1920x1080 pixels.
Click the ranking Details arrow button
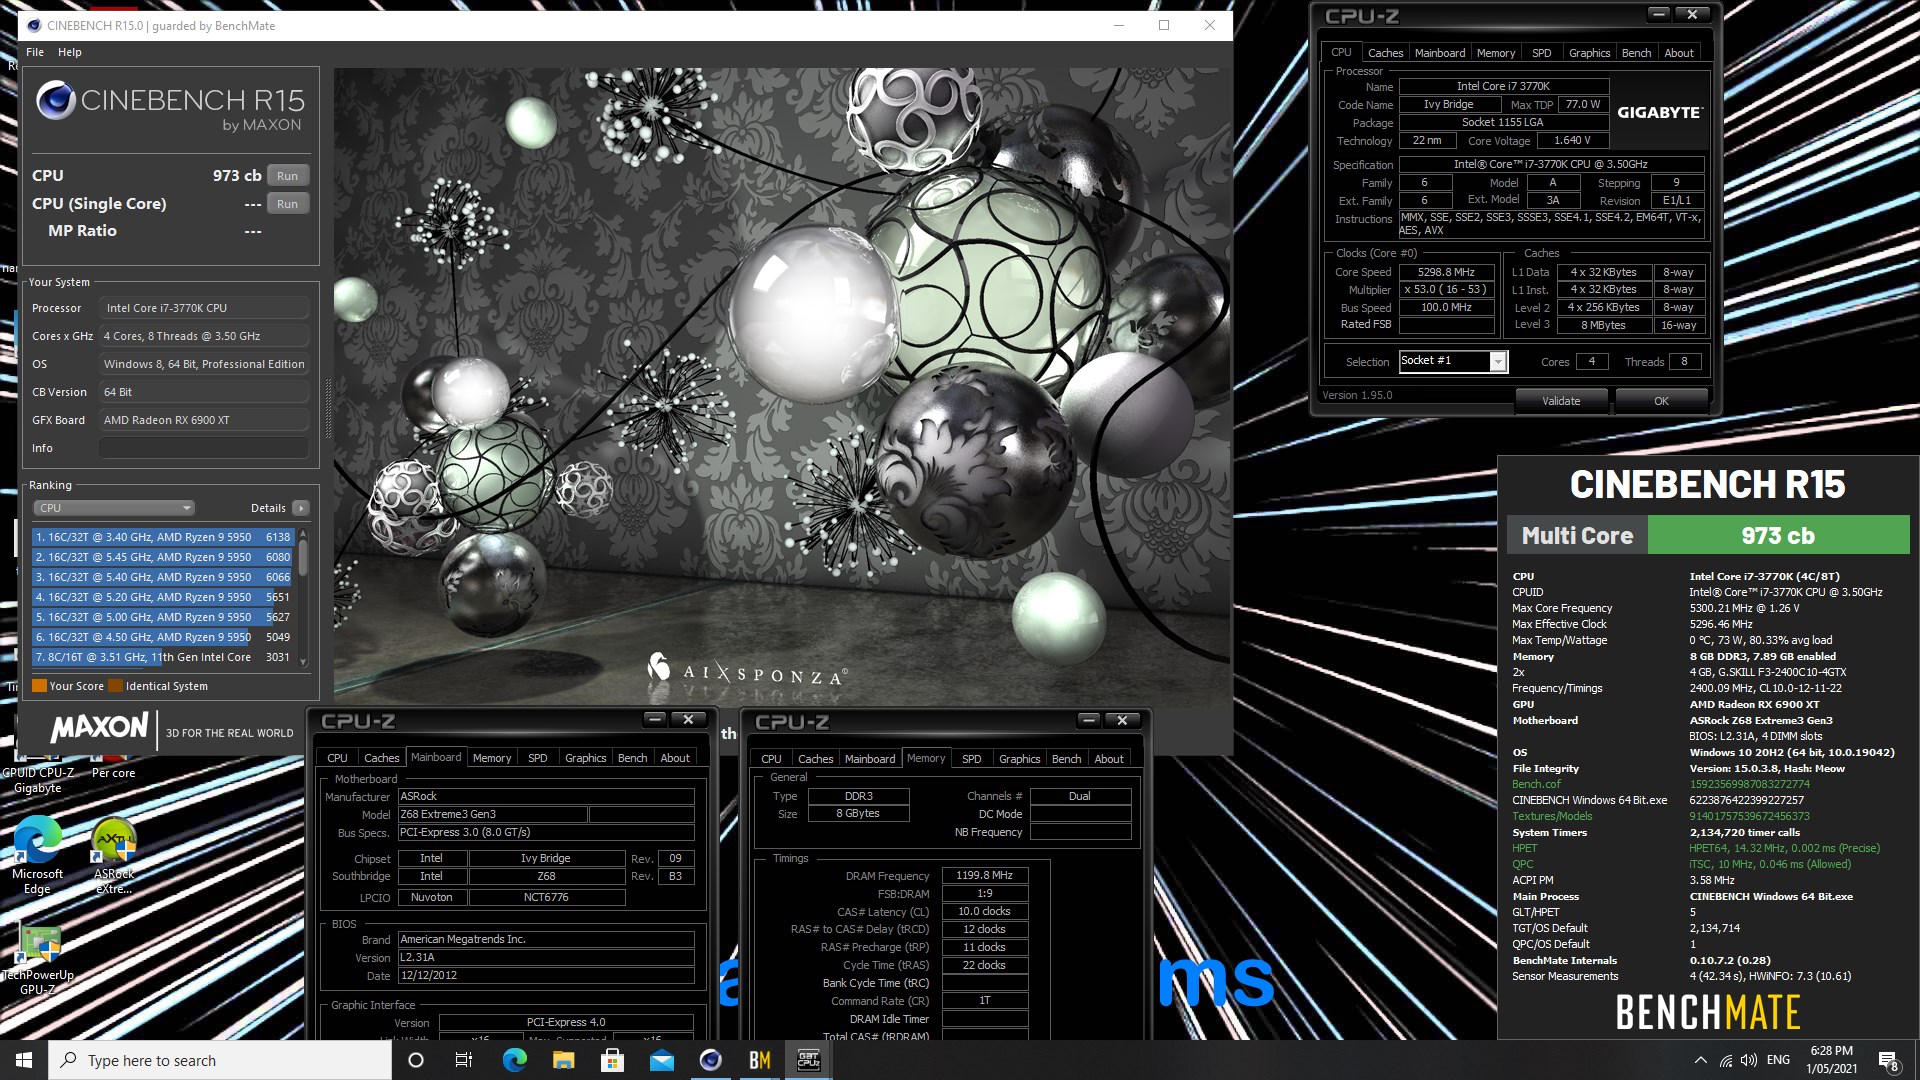(300, 508)
